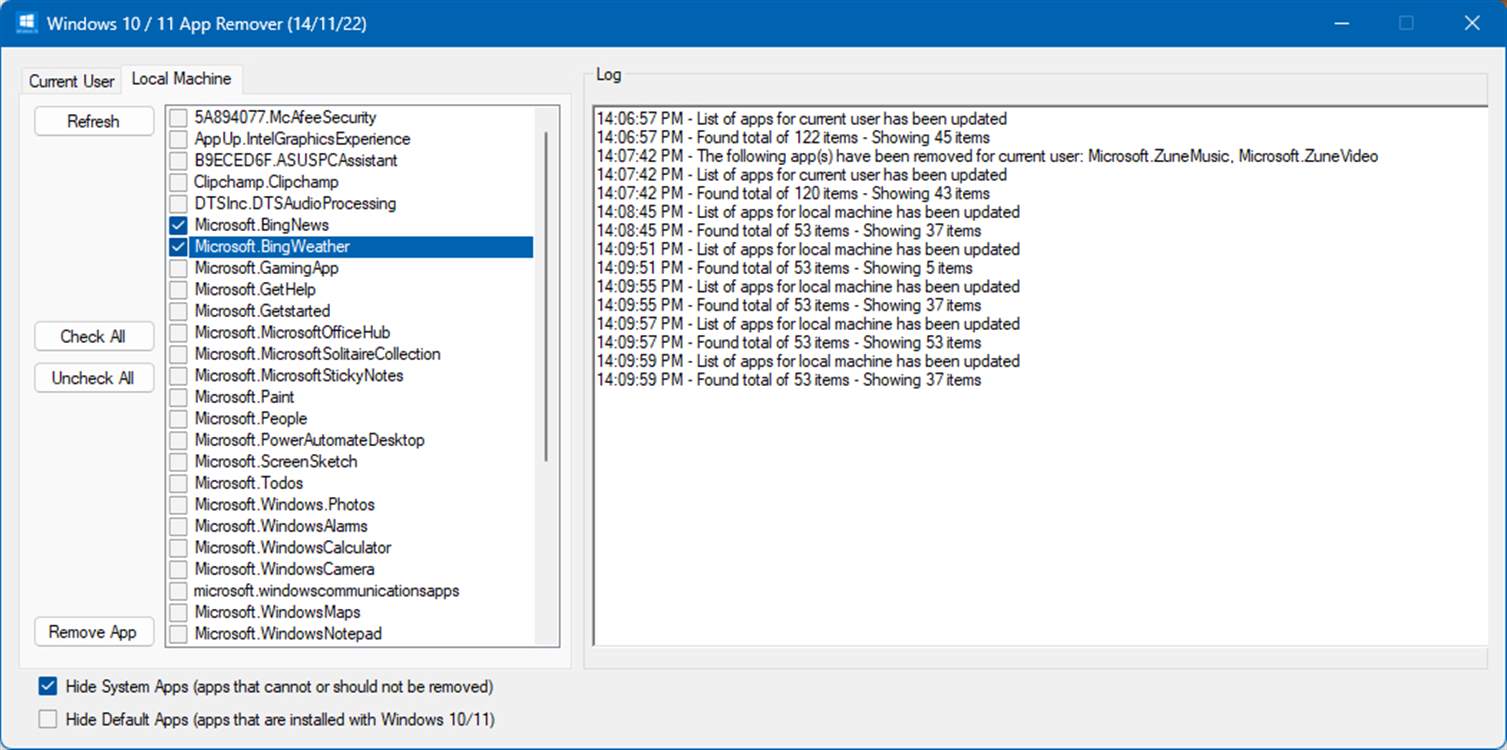The height and width of the screenshot is (750, 1507).
Task: Check the 5A894077.McAfeeSecurity checkbox
Action: 178,117
